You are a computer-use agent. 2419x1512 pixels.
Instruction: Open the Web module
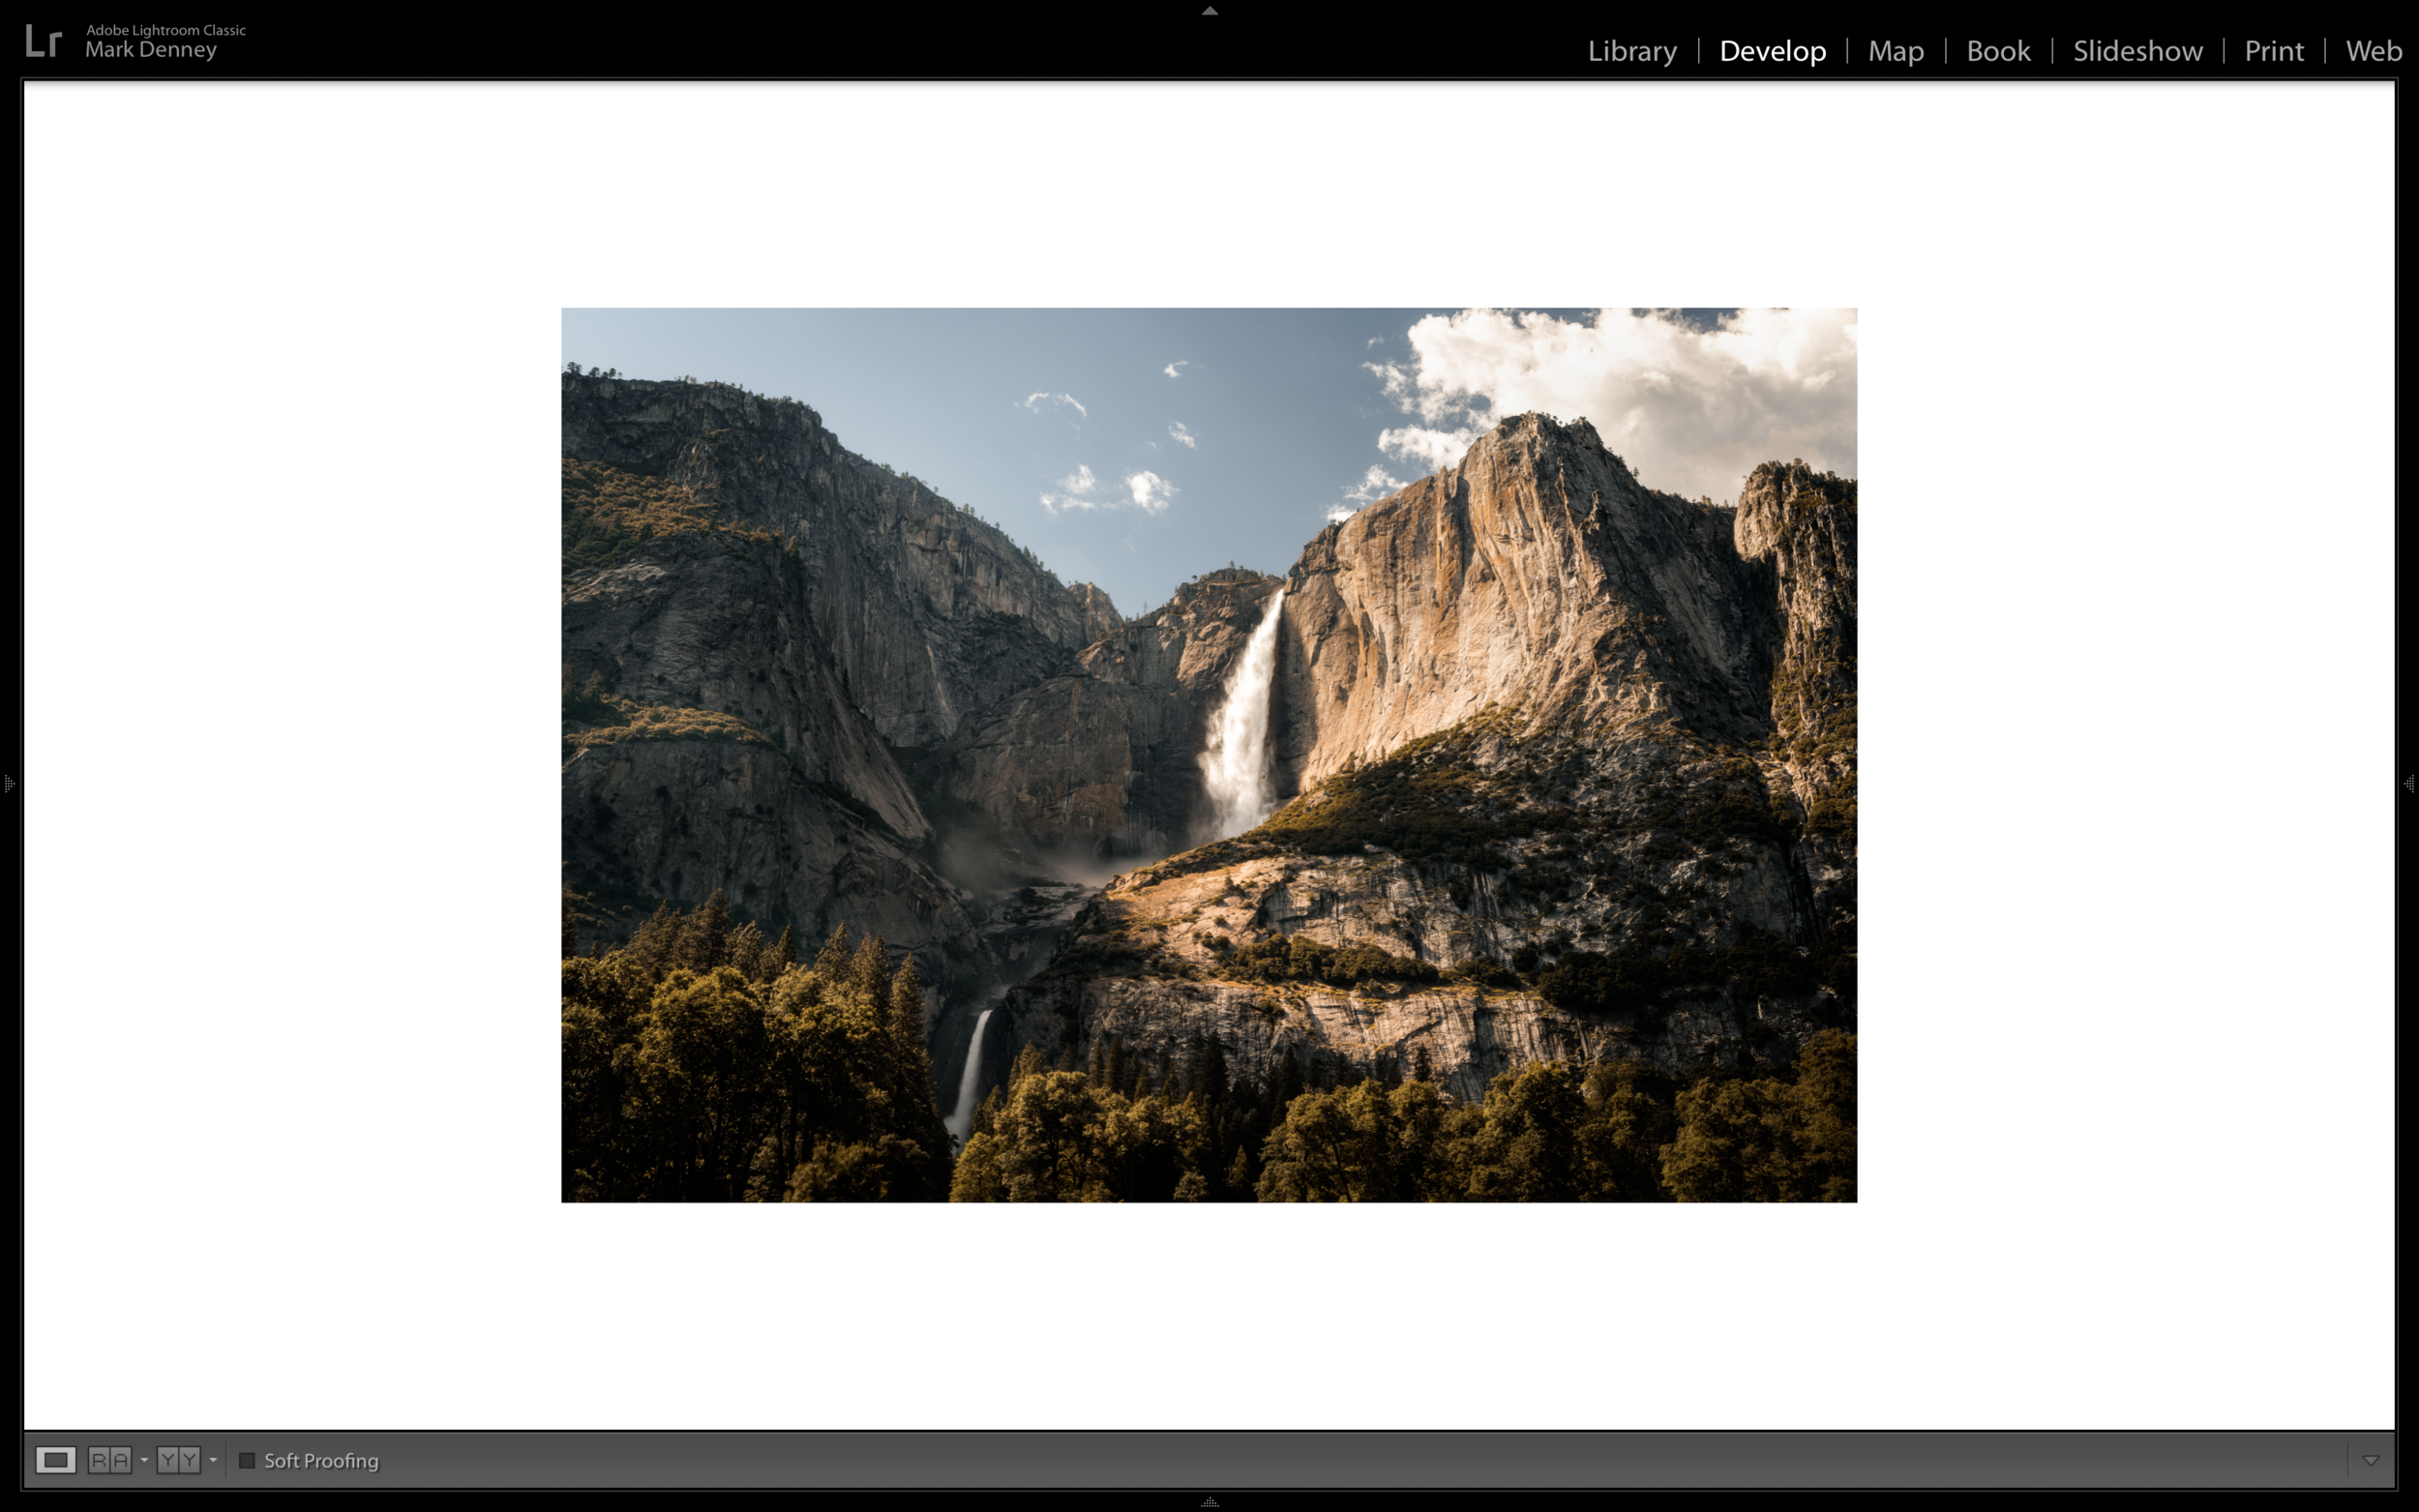[2373, 51]
